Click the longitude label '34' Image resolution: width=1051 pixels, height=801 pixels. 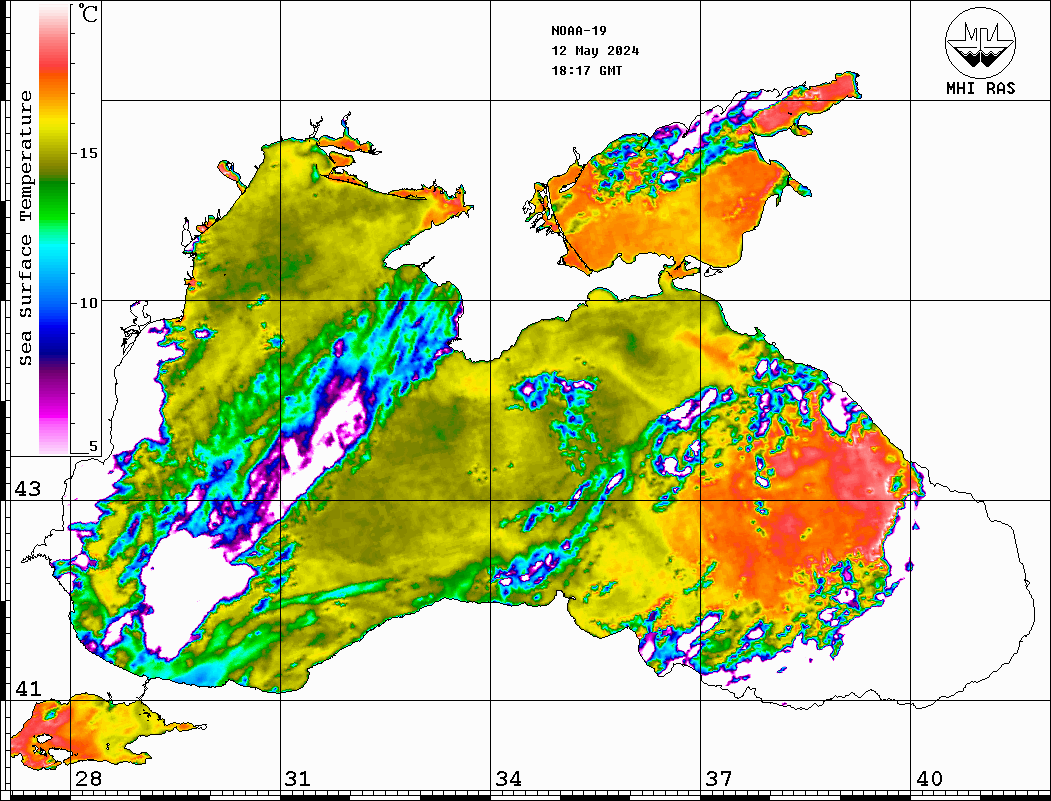508,779
